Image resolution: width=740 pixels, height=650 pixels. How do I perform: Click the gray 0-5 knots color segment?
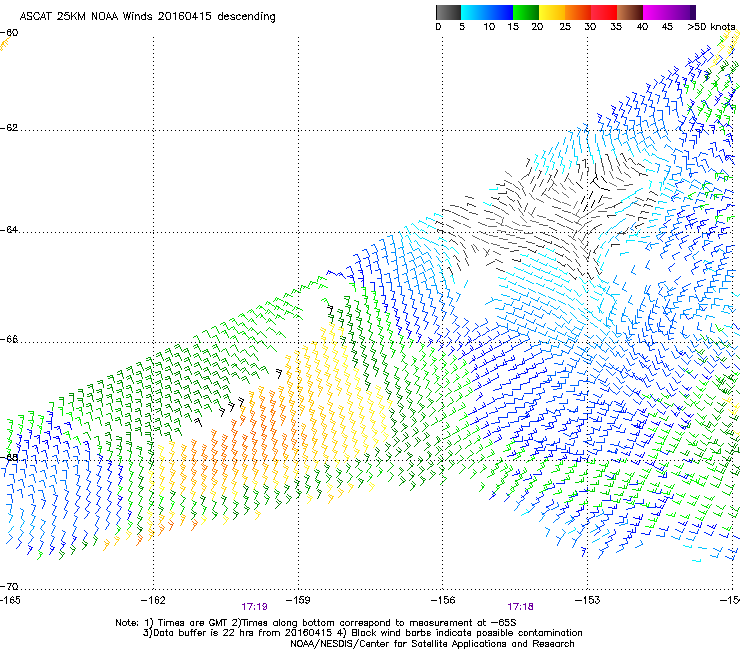coord(448,12)
